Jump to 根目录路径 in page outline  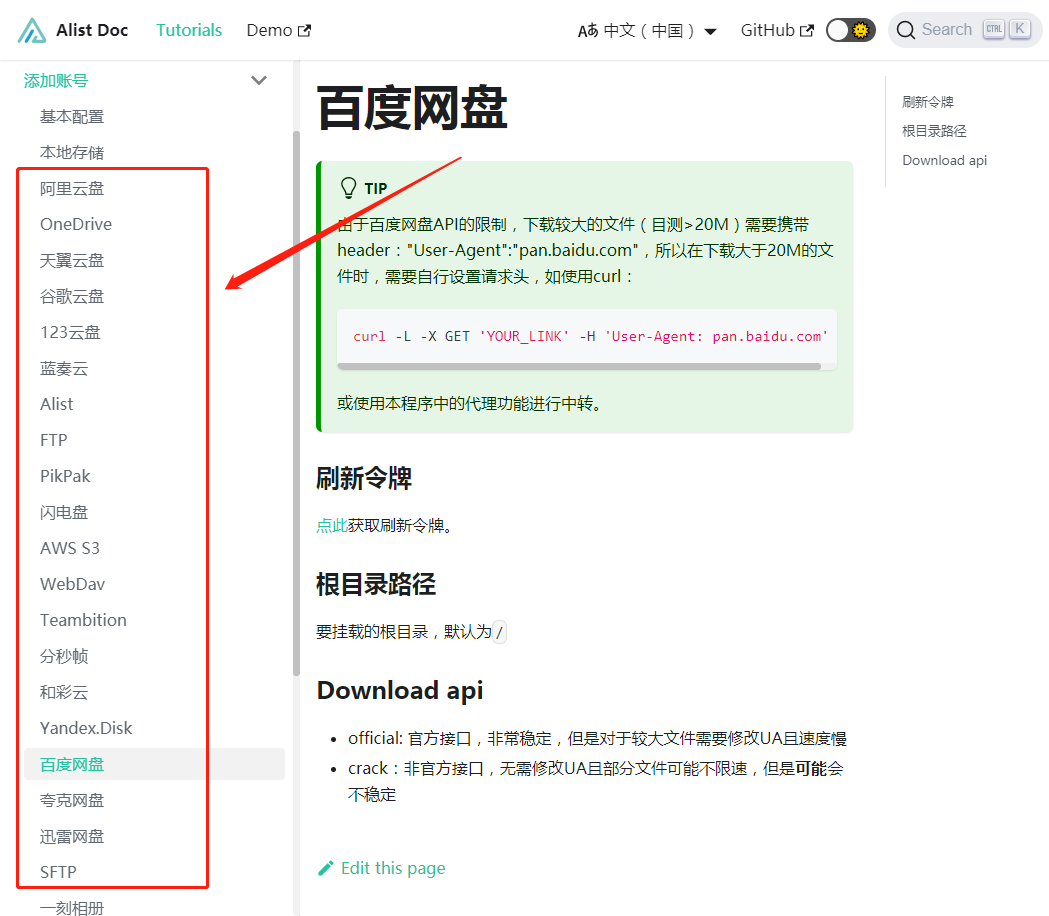[934, 131]
